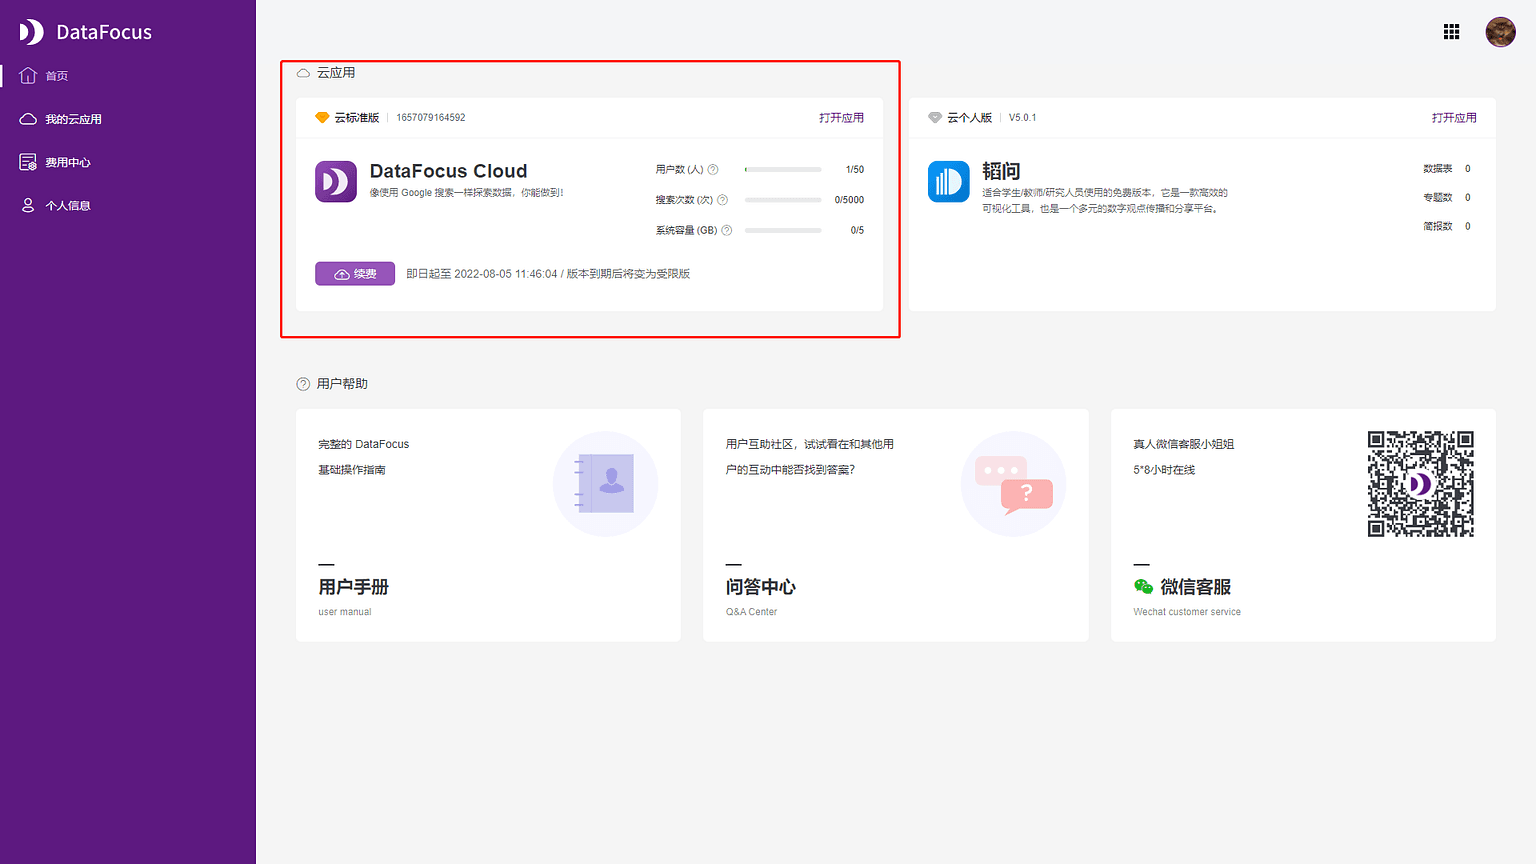This screenshot has width=1536, height=864.
Task: Click the 专题数 count value
Action: (1468, 198)
